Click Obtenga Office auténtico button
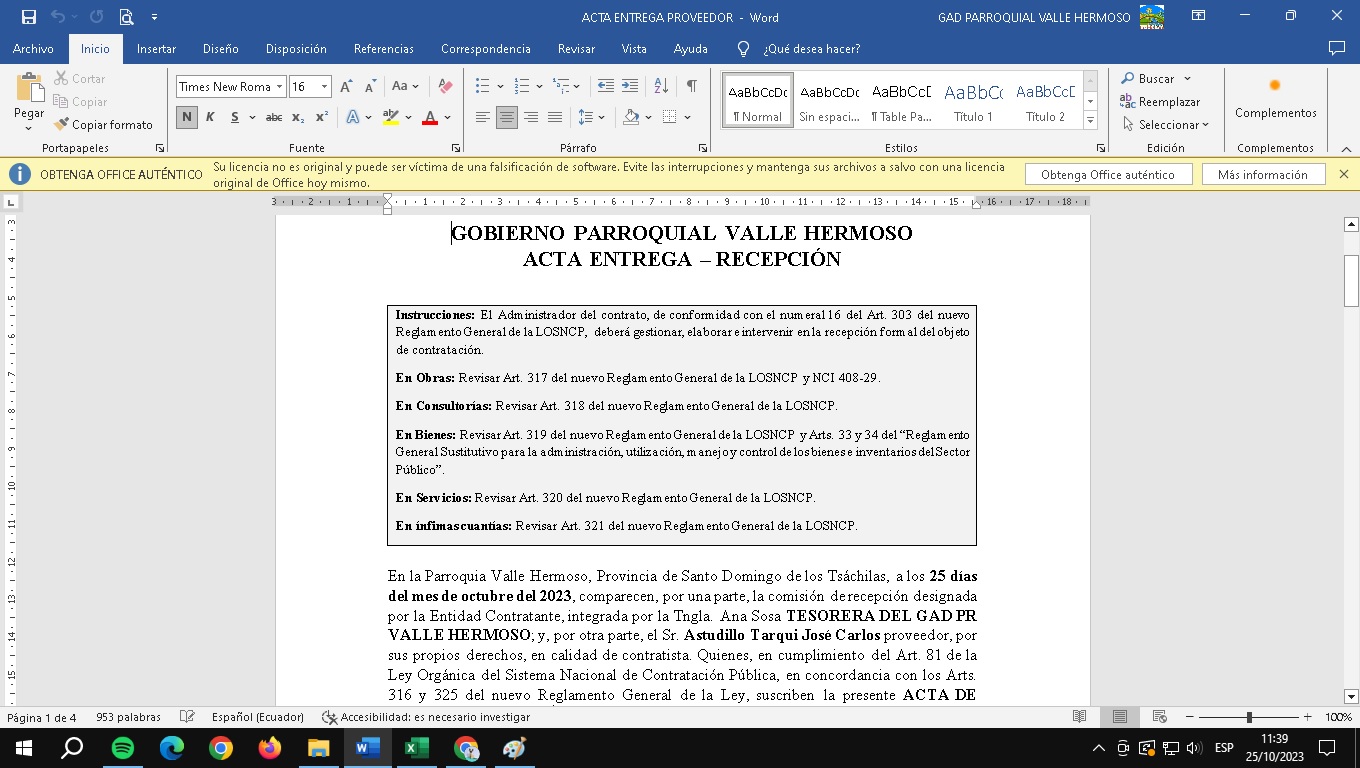1360x768 pixels. point(1108,174)
